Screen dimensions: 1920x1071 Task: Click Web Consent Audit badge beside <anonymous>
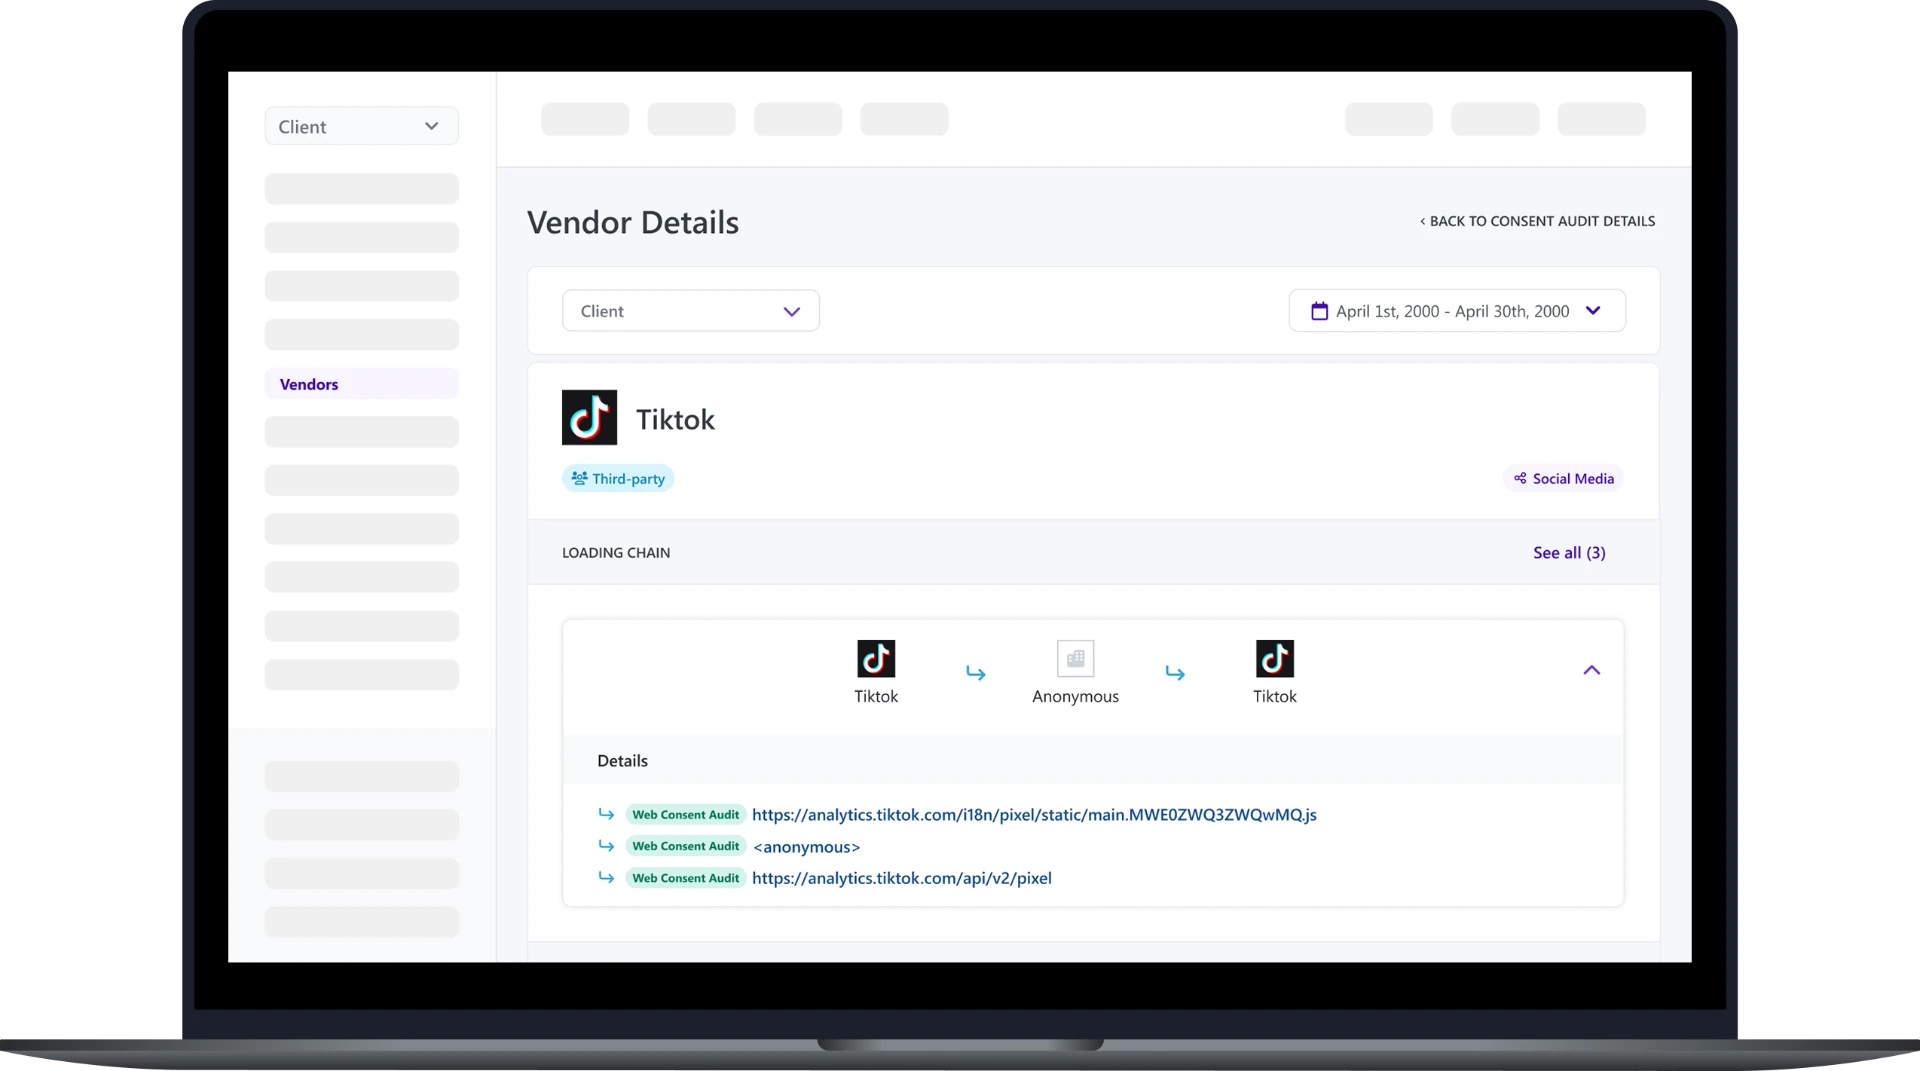[686, 846]
